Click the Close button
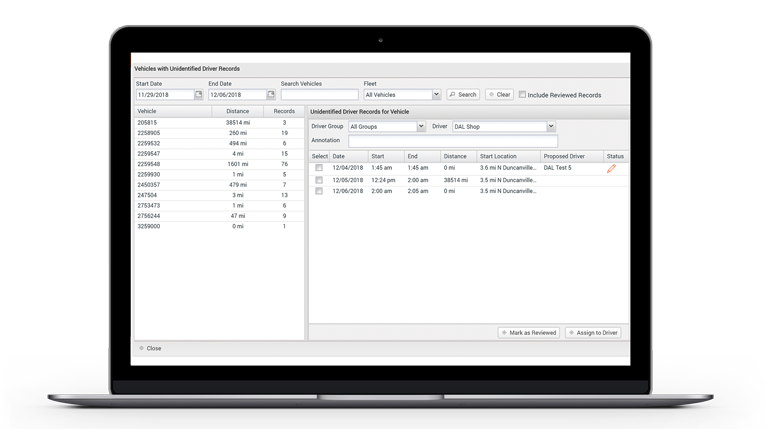Screen dimensions: 770x429 [150, 348]
